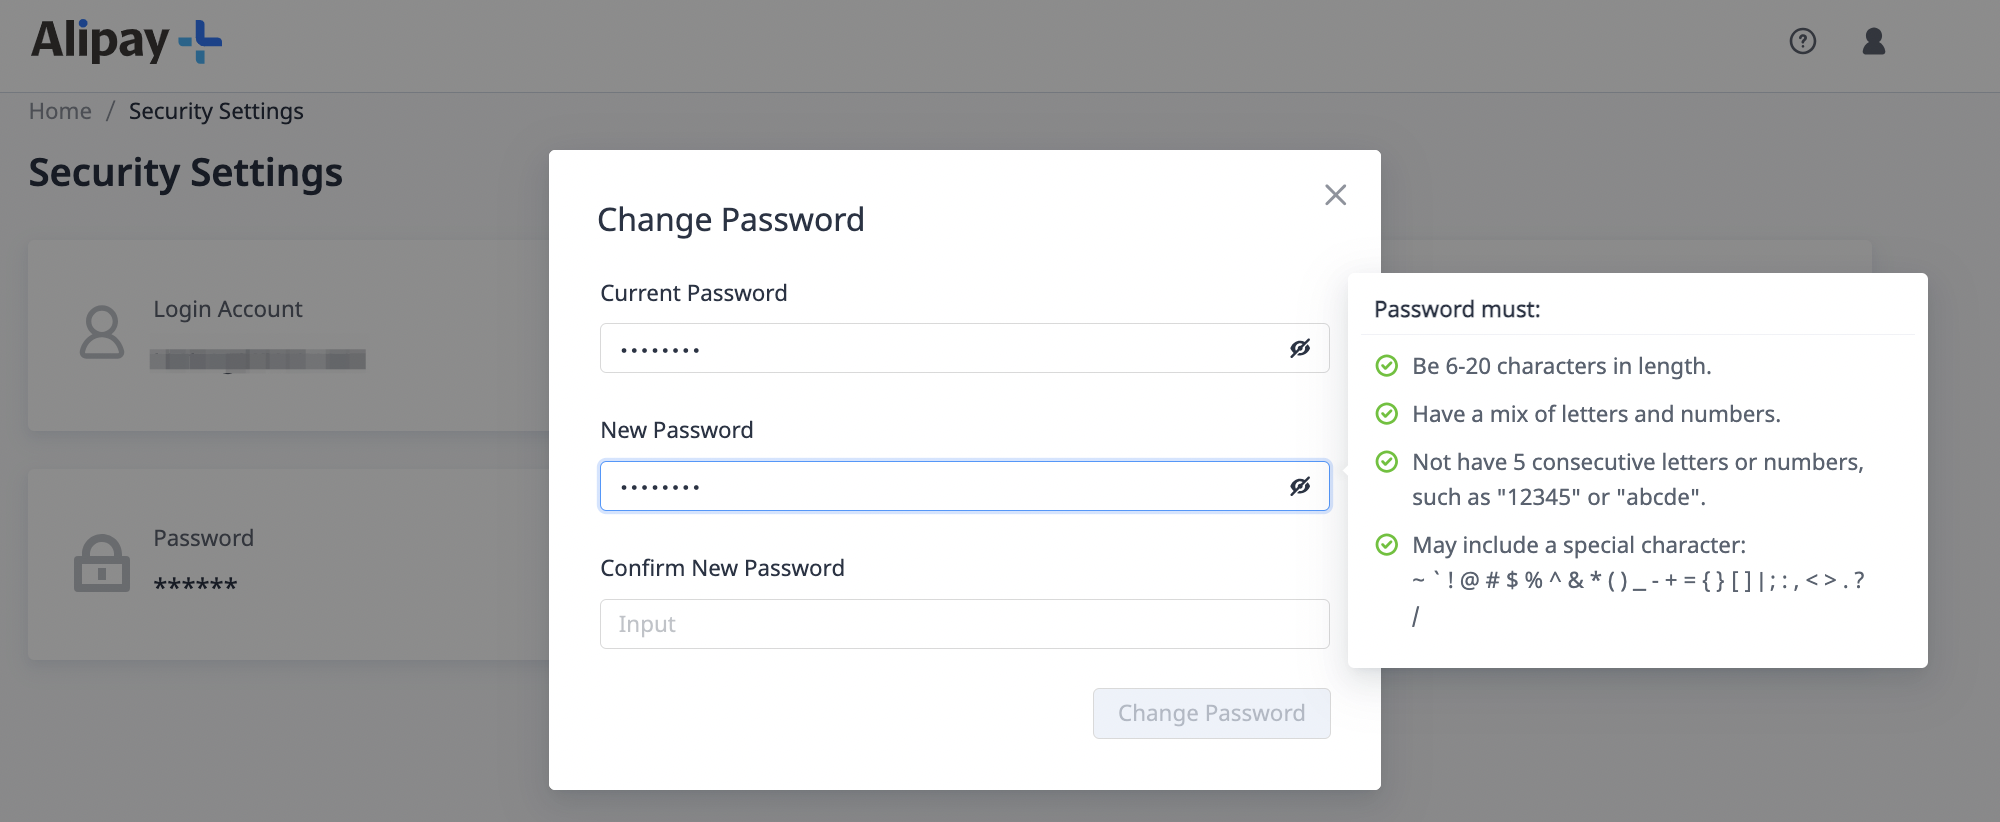The image size is (2000, 822).
Task: Click the checkmark beside consecutive characters rule
Action: click(x=1386, y=462)
